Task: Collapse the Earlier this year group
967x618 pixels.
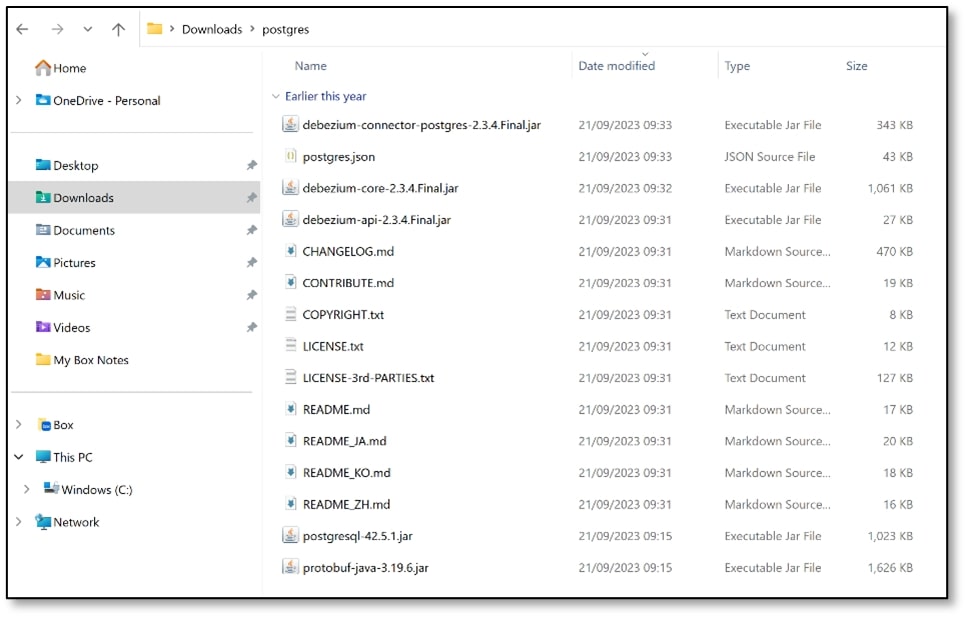Action: point(276,96)
